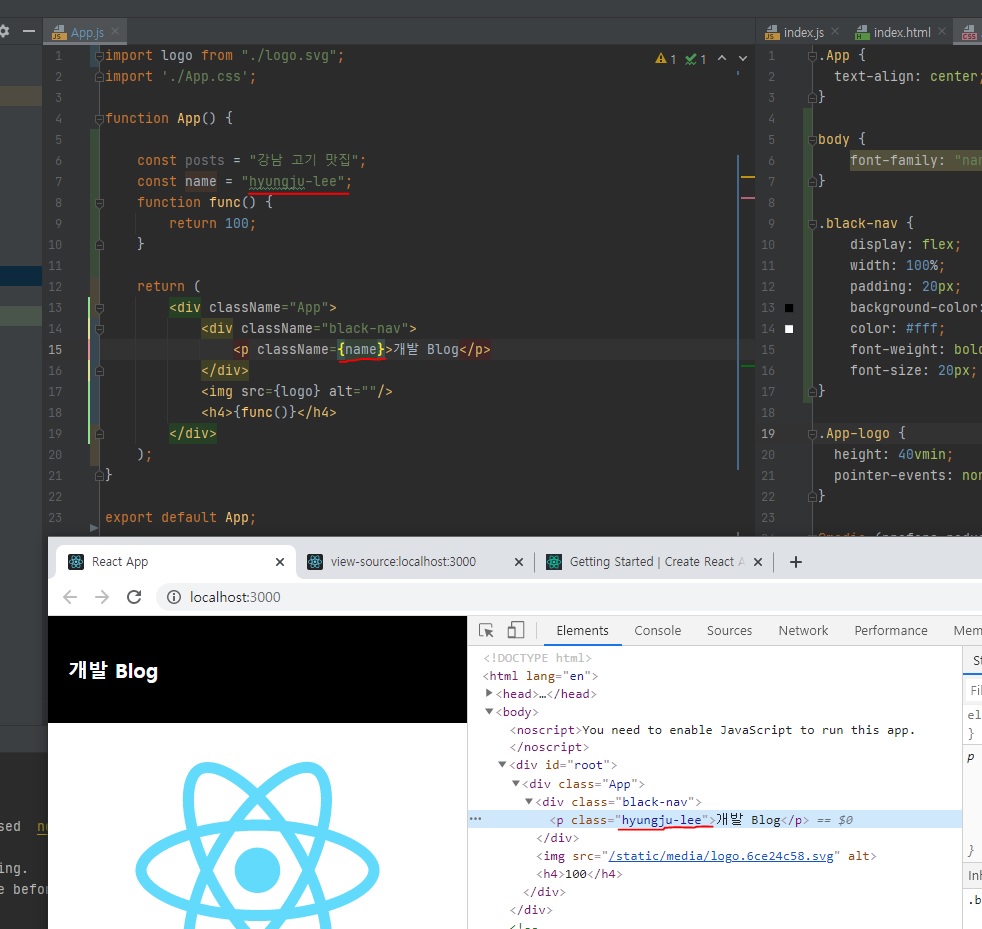The height and width of the screenshot is (929, 982).
Task: Open a new browser tab
Action: point(795,562)
